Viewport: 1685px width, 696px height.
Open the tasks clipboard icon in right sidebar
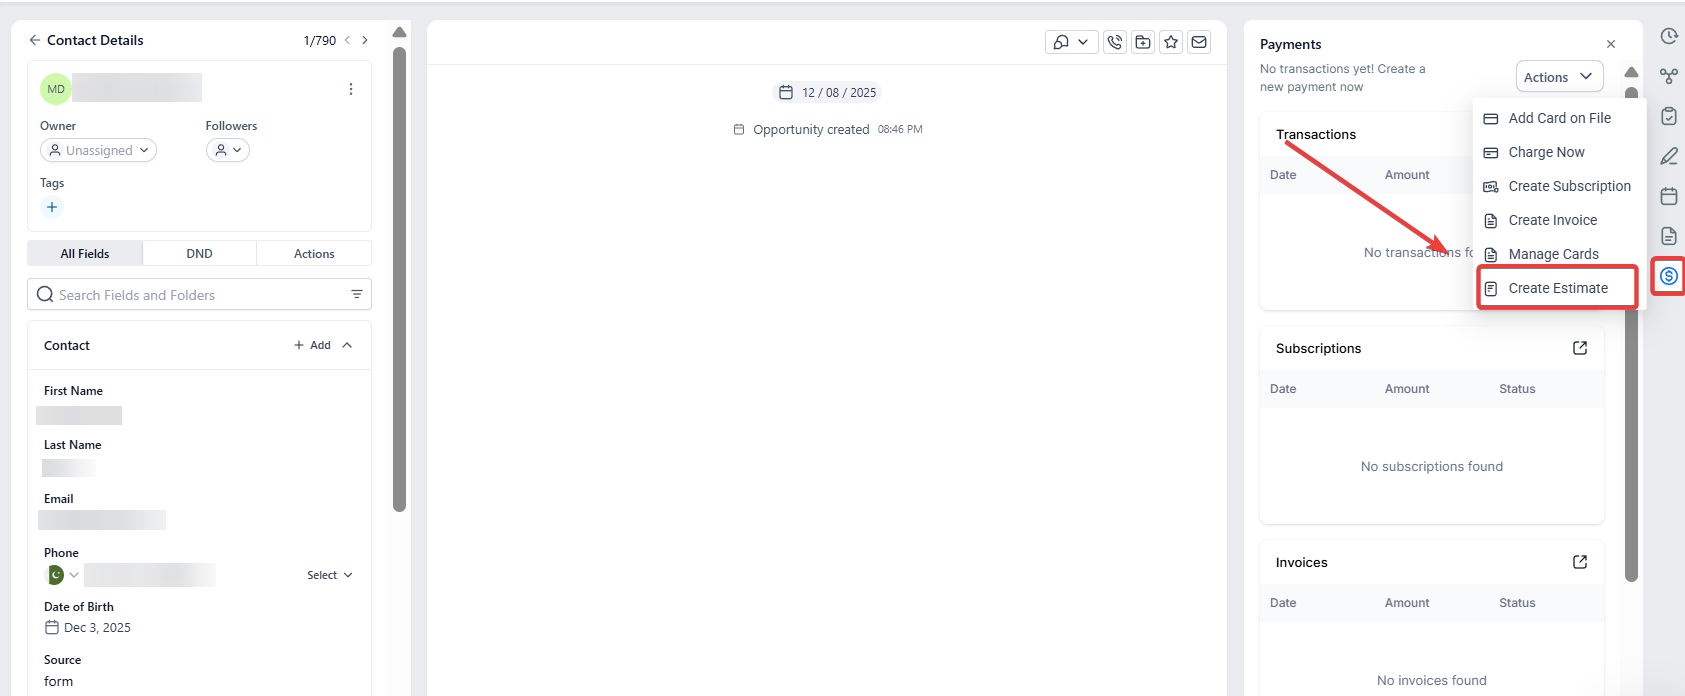(x=1669, y=116)
